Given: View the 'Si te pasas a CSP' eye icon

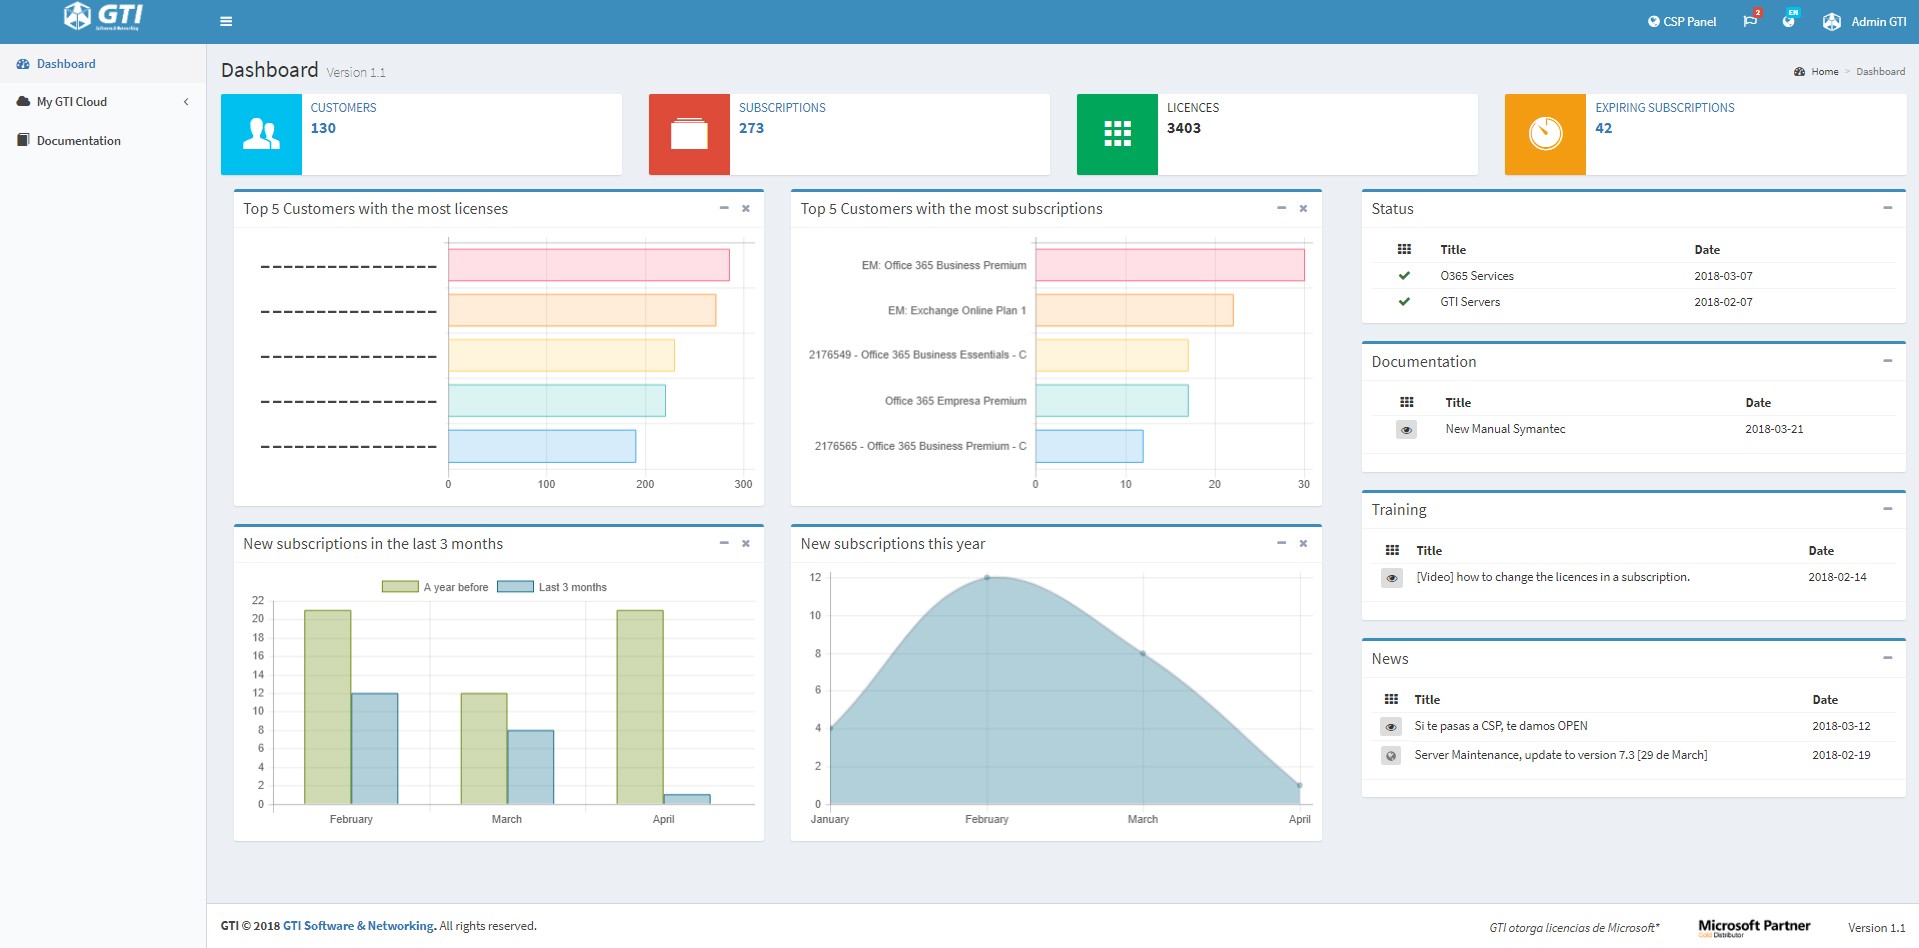Looking at the screenshot, I should (x=1391, y=727).
